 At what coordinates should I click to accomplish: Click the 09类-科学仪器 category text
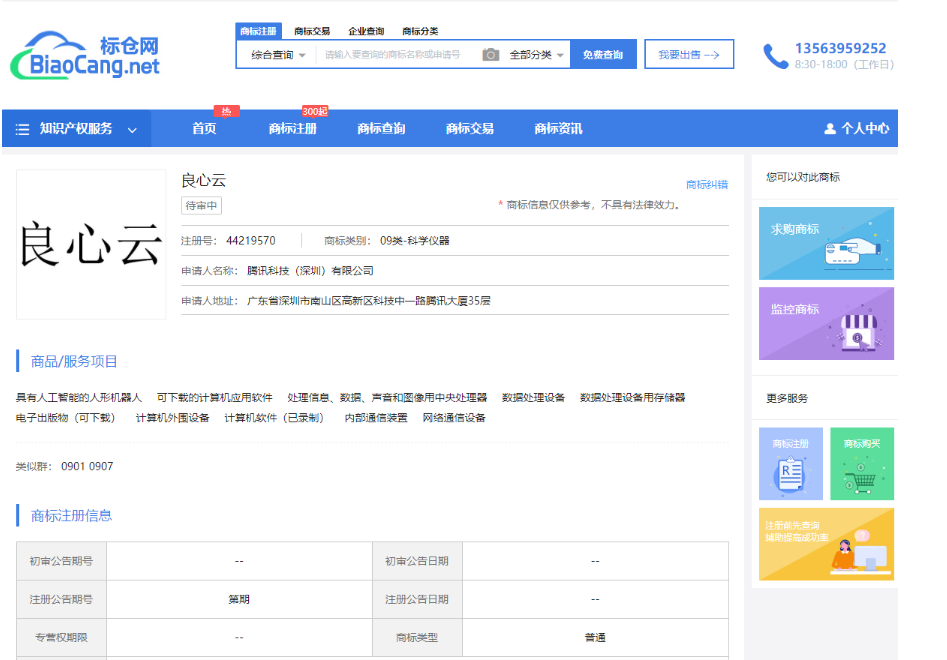pos(415,241)
